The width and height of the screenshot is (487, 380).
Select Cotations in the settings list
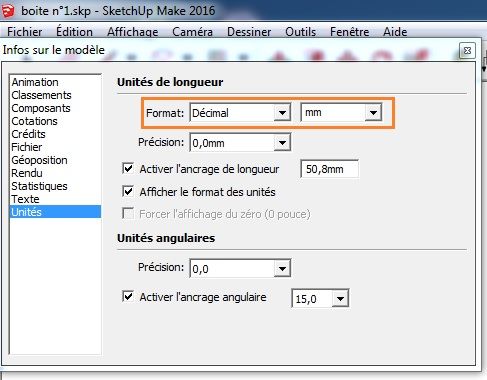[55, 121]
